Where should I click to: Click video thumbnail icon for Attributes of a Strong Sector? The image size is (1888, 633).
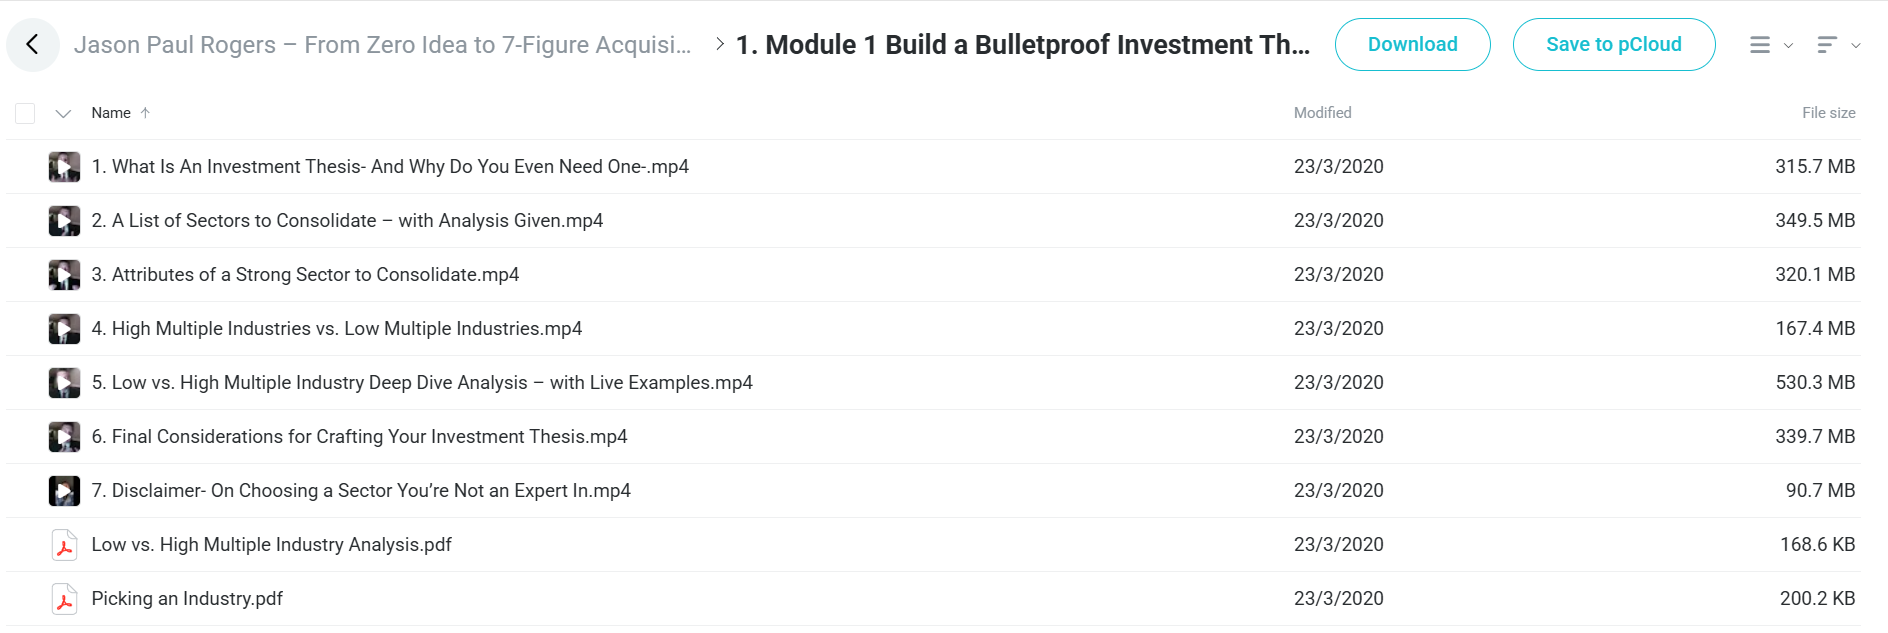click(x=64, y=275)
